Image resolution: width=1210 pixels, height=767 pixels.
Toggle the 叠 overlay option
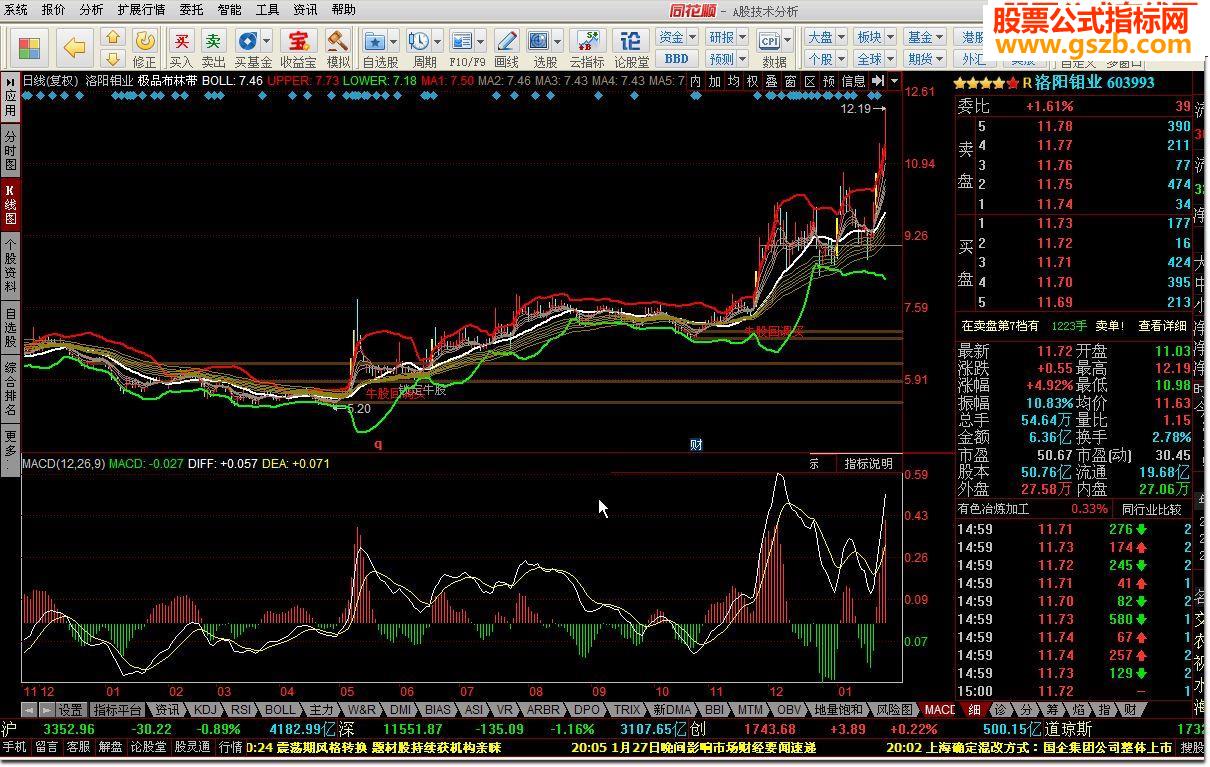pyautogui.click(x=772, y=81)
